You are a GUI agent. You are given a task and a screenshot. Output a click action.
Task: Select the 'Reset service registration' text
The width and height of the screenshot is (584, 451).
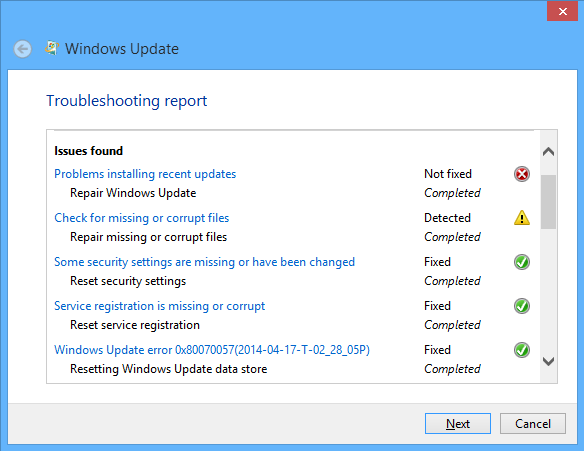[135, 325]
